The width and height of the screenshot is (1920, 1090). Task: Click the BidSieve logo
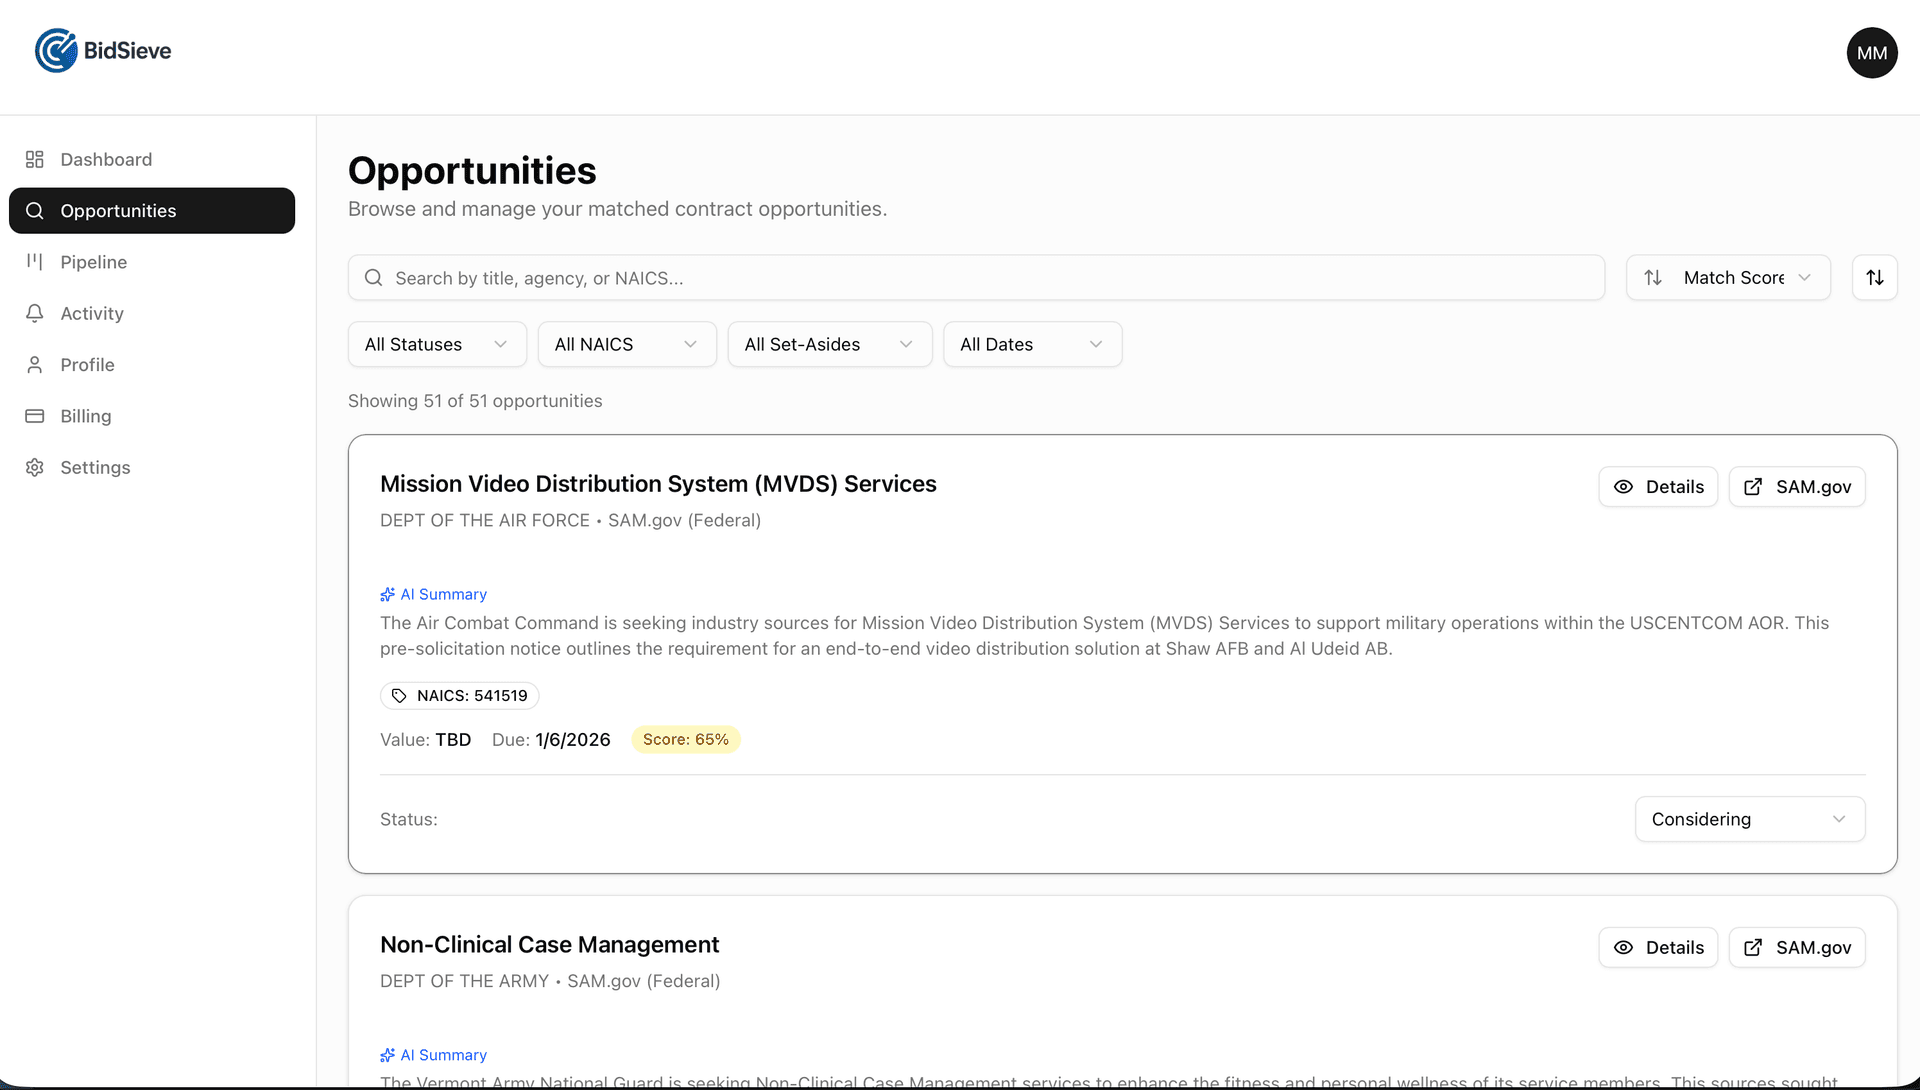[x=102, y=51]
